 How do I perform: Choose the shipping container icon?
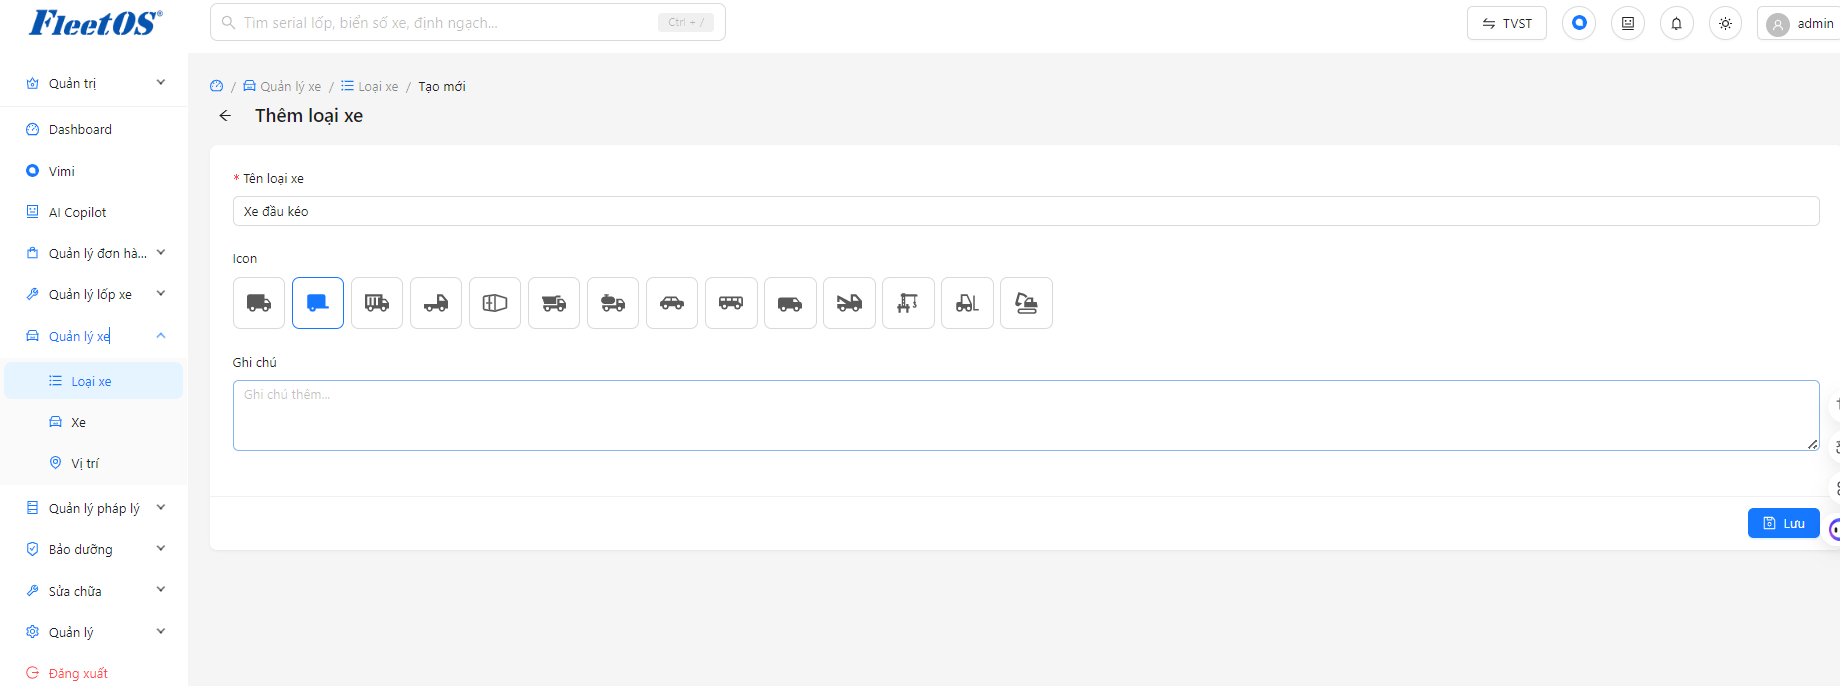[x=495, y=303]
